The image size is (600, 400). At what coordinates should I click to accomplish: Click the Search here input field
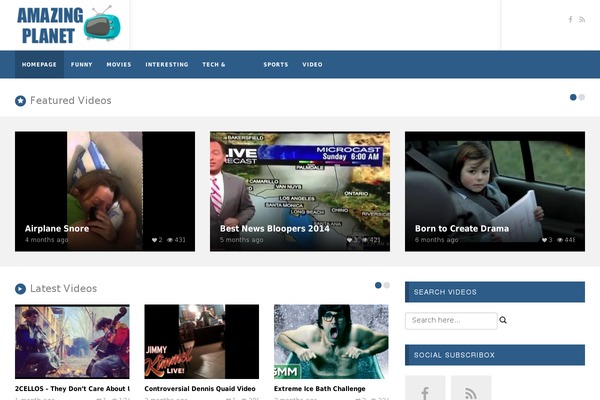[451, 320]
